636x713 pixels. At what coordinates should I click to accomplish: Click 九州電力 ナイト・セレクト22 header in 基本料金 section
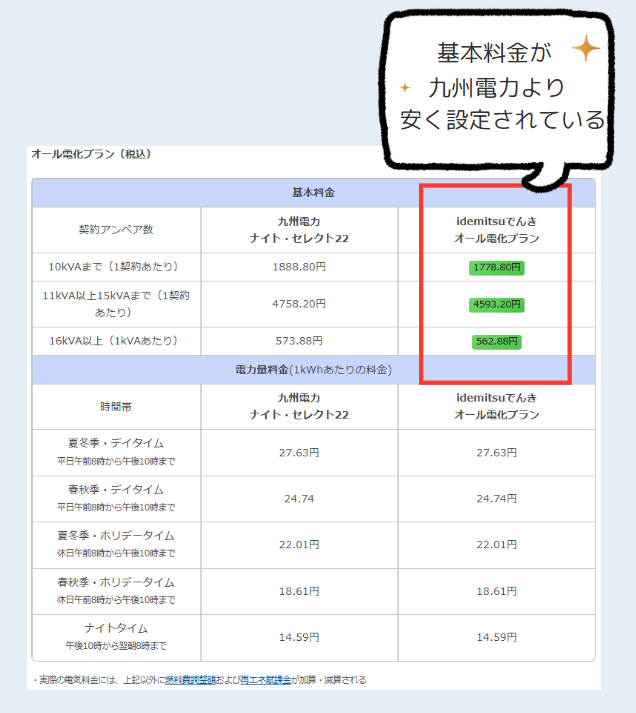pyautogui.click(x=299, y=230)
